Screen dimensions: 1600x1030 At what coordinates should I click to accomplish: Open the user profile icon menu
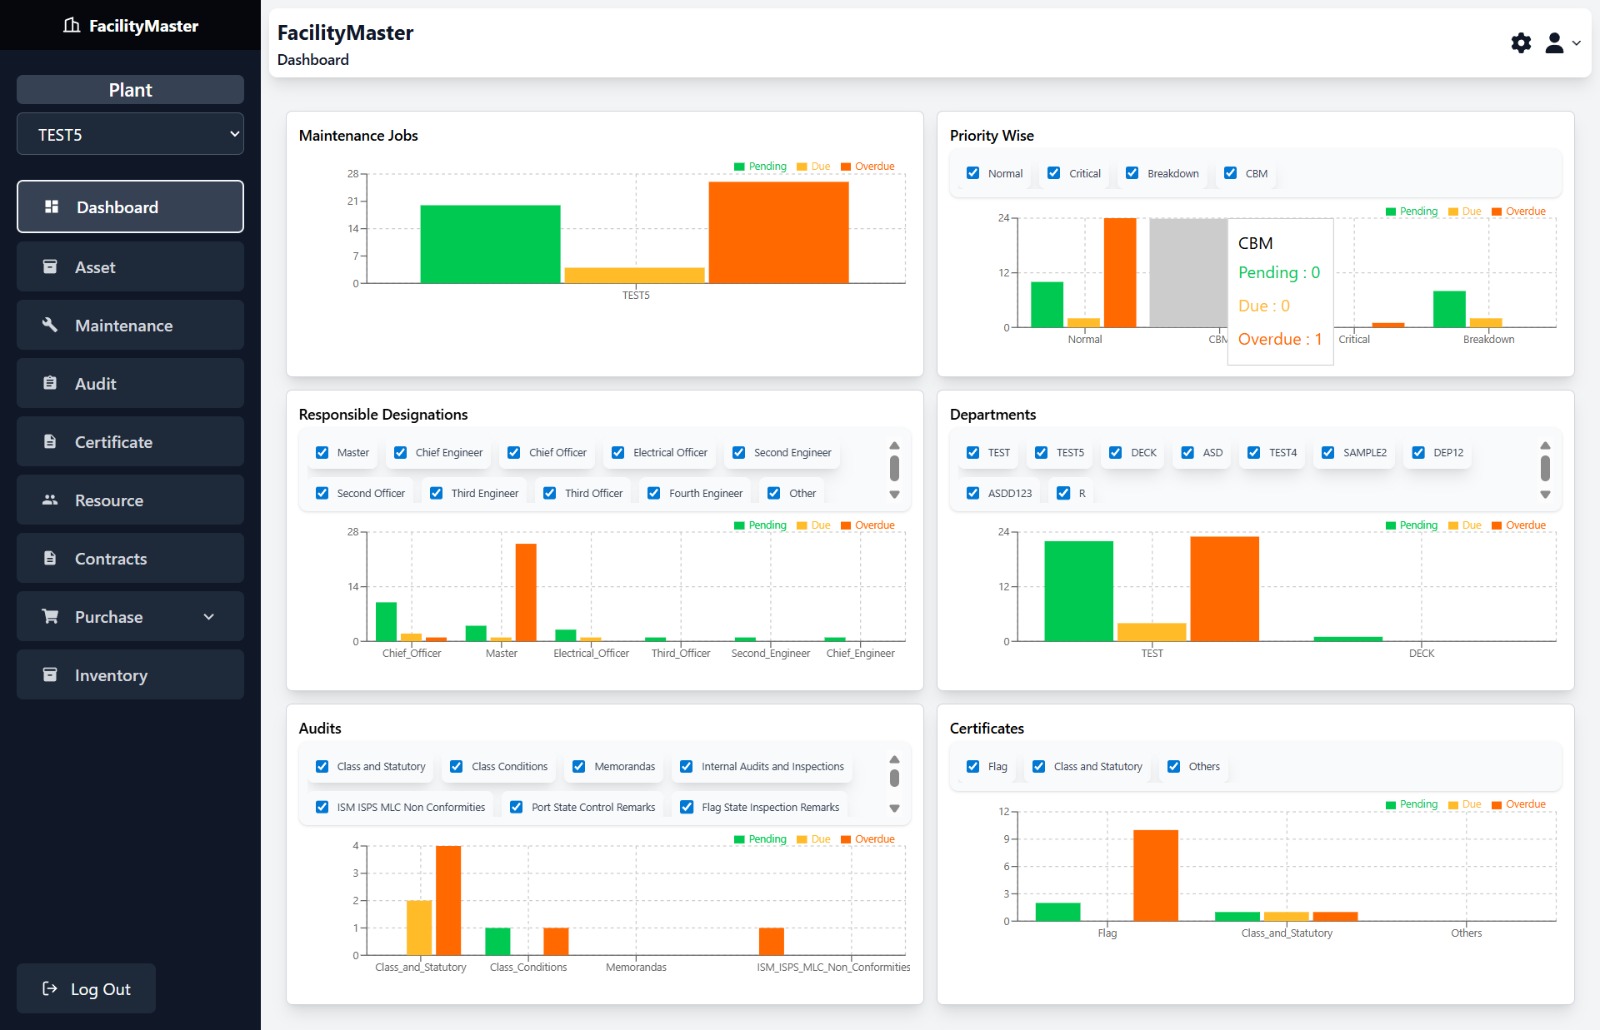pyautogui.click(x=1554, y=43)
